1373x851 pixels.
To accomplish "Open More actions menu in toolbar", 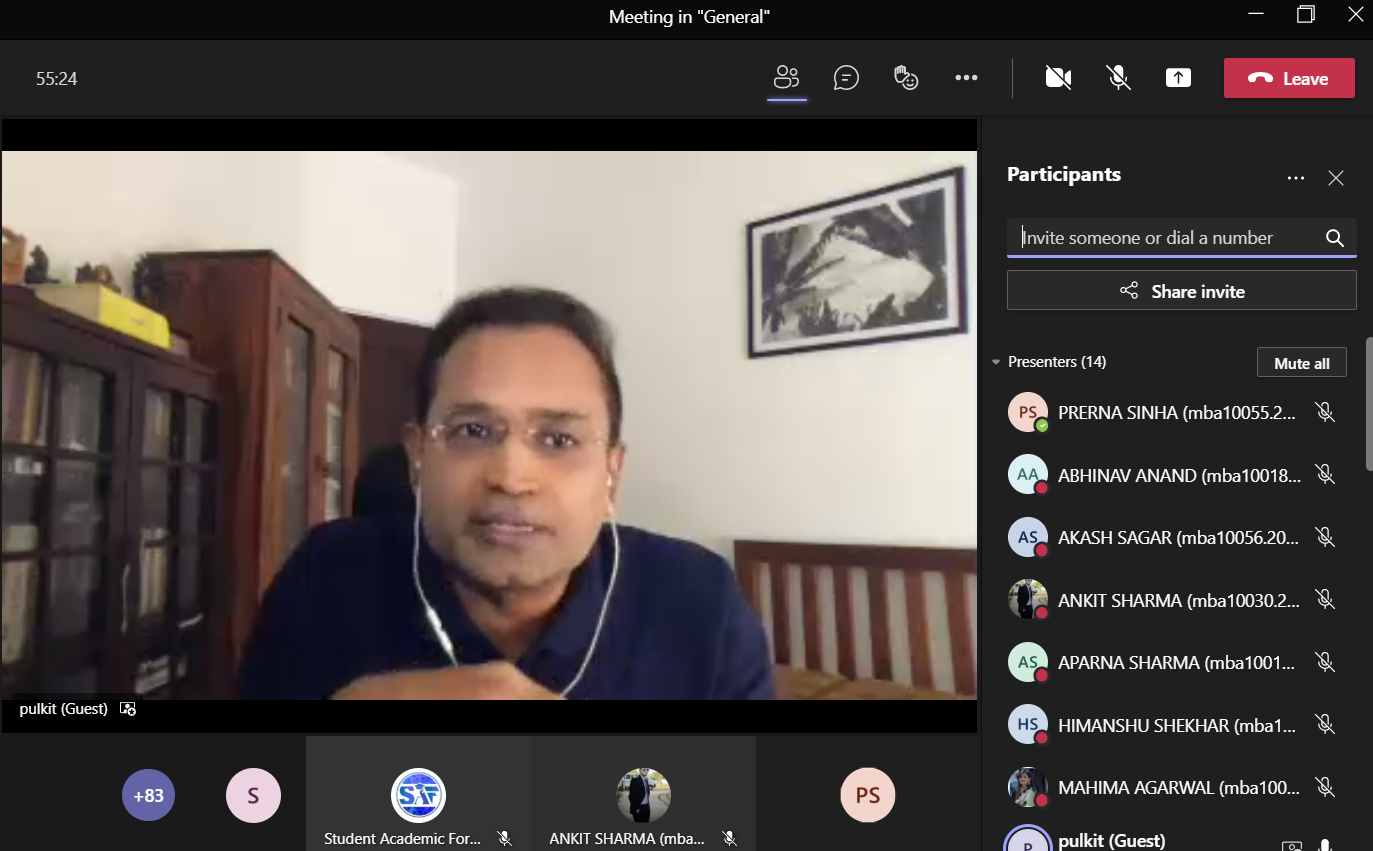I will [966, 78].
